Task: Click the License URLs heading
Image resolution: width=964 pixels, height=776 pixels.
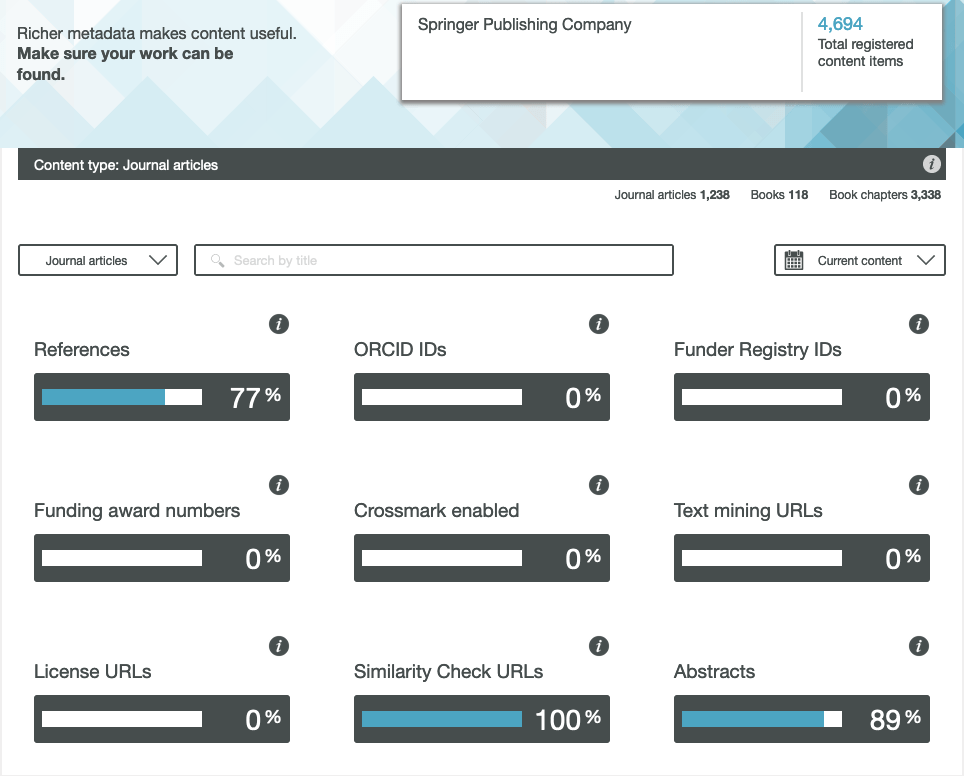Action: (x=93, y=672)
